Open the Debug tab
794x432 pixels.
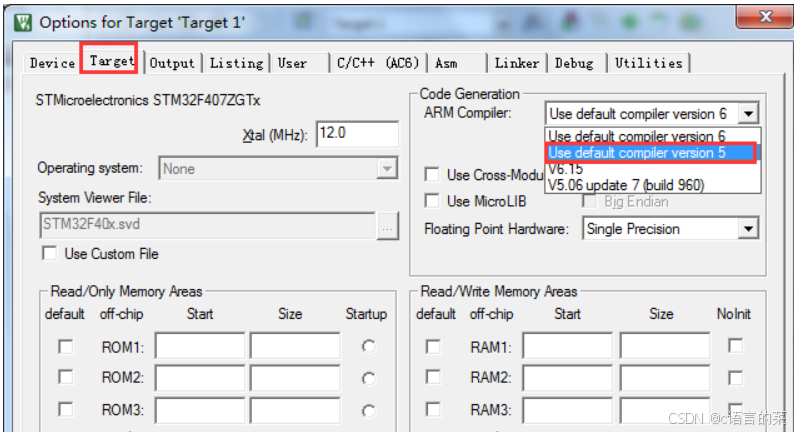(x=575, y=63)
